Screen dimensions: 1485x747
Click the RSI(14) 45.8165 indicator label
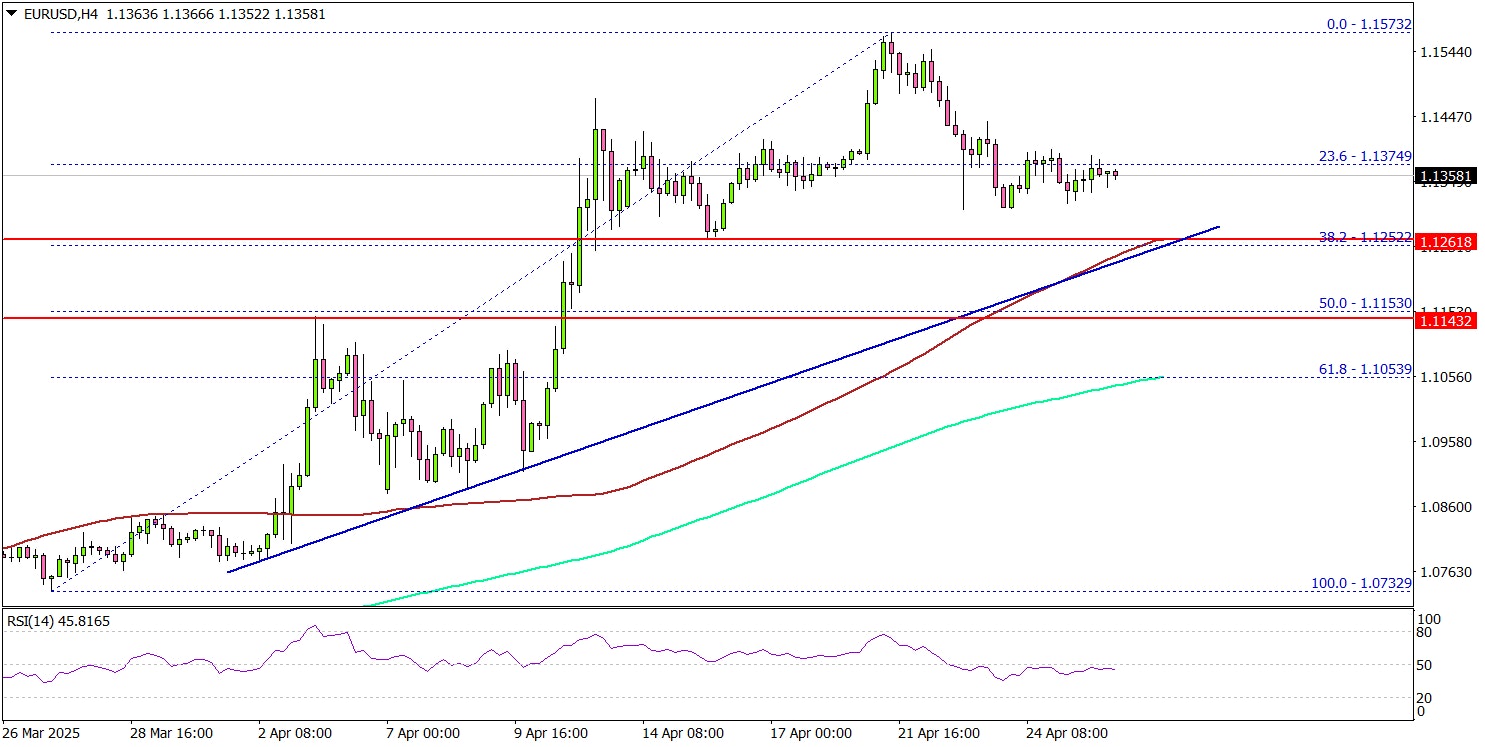click(58, 622)
